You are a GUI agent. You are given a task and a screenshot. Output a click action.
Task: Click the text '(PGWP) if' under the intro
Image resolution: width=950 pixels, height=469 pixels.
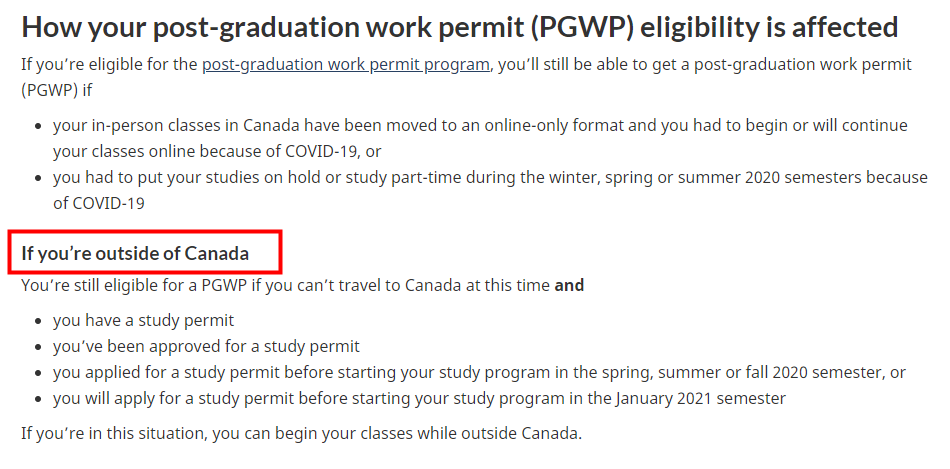(56, 90)
